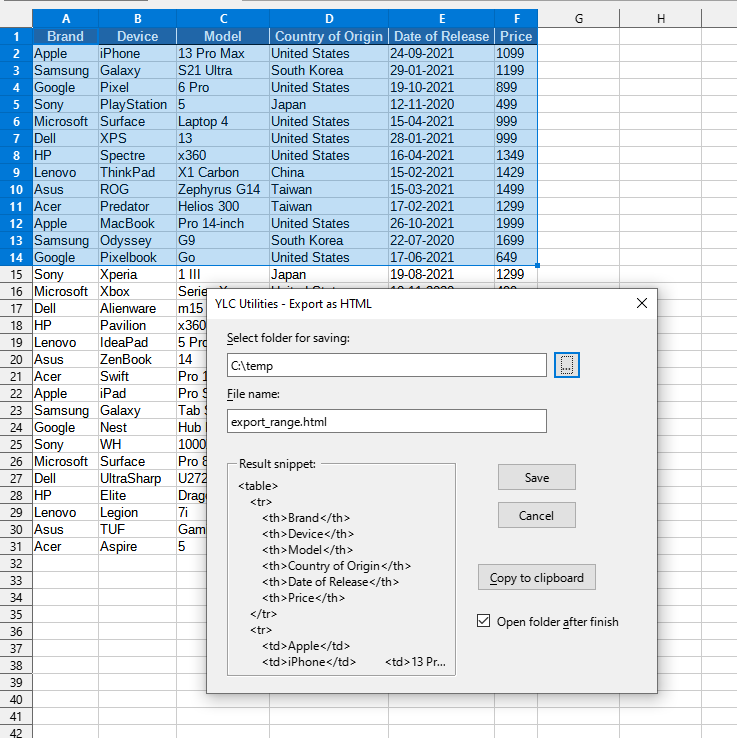Click the UltraSharp cell
Screen dimensions: 737x738
[137, 478]
